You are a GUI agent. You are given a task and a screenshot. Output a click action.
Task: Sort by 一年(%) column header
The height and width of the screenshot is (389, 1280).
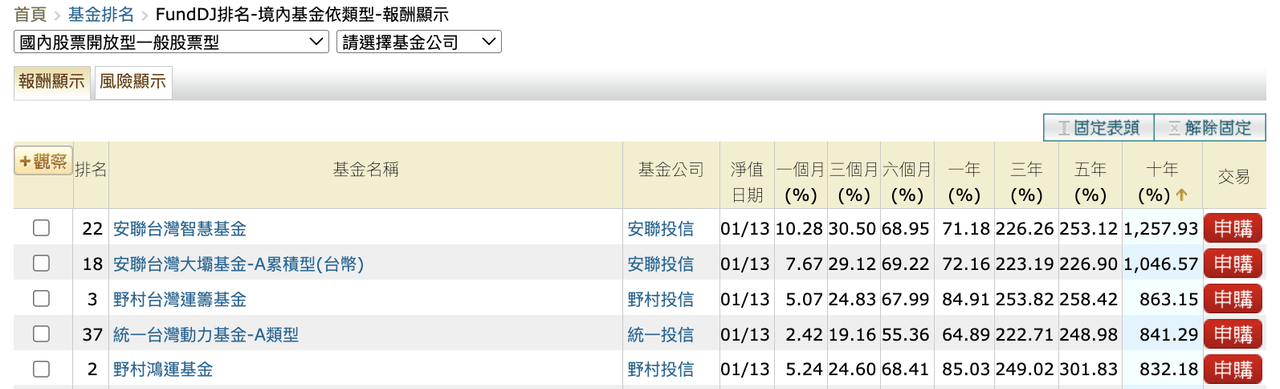click(964, 182)
